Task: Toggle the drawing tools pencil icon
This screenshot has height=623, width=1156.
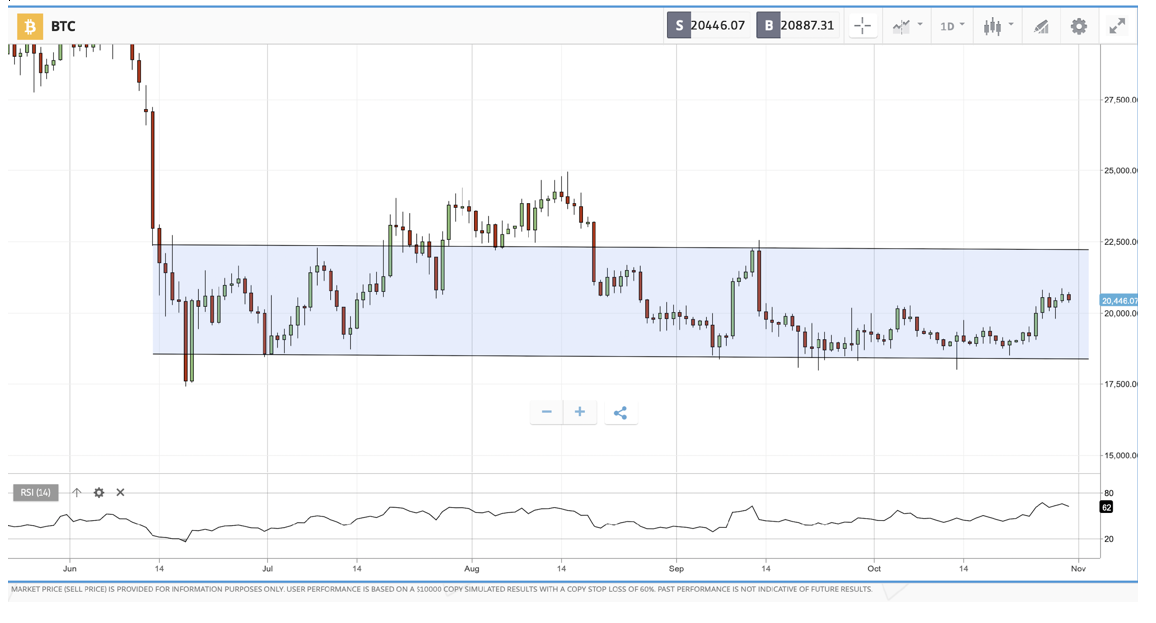Action: [1041, 26]
